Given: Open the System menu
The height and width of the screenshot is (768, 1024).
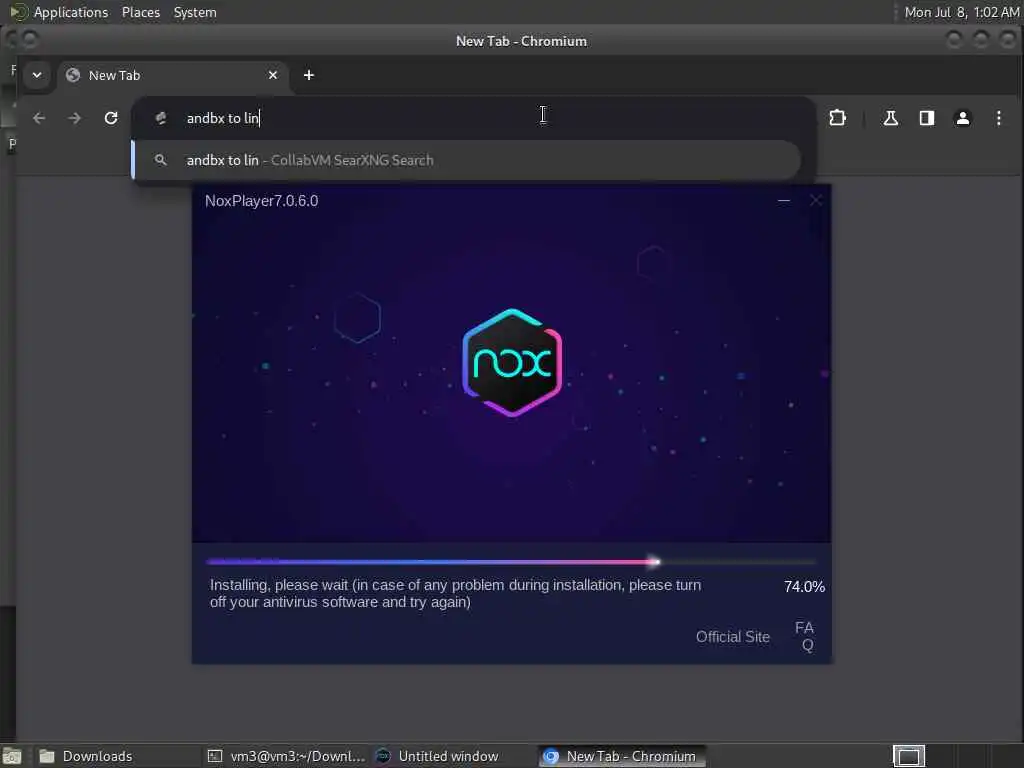Looking at the screenshot, I should pyautogui.click(x=195, y=12).
